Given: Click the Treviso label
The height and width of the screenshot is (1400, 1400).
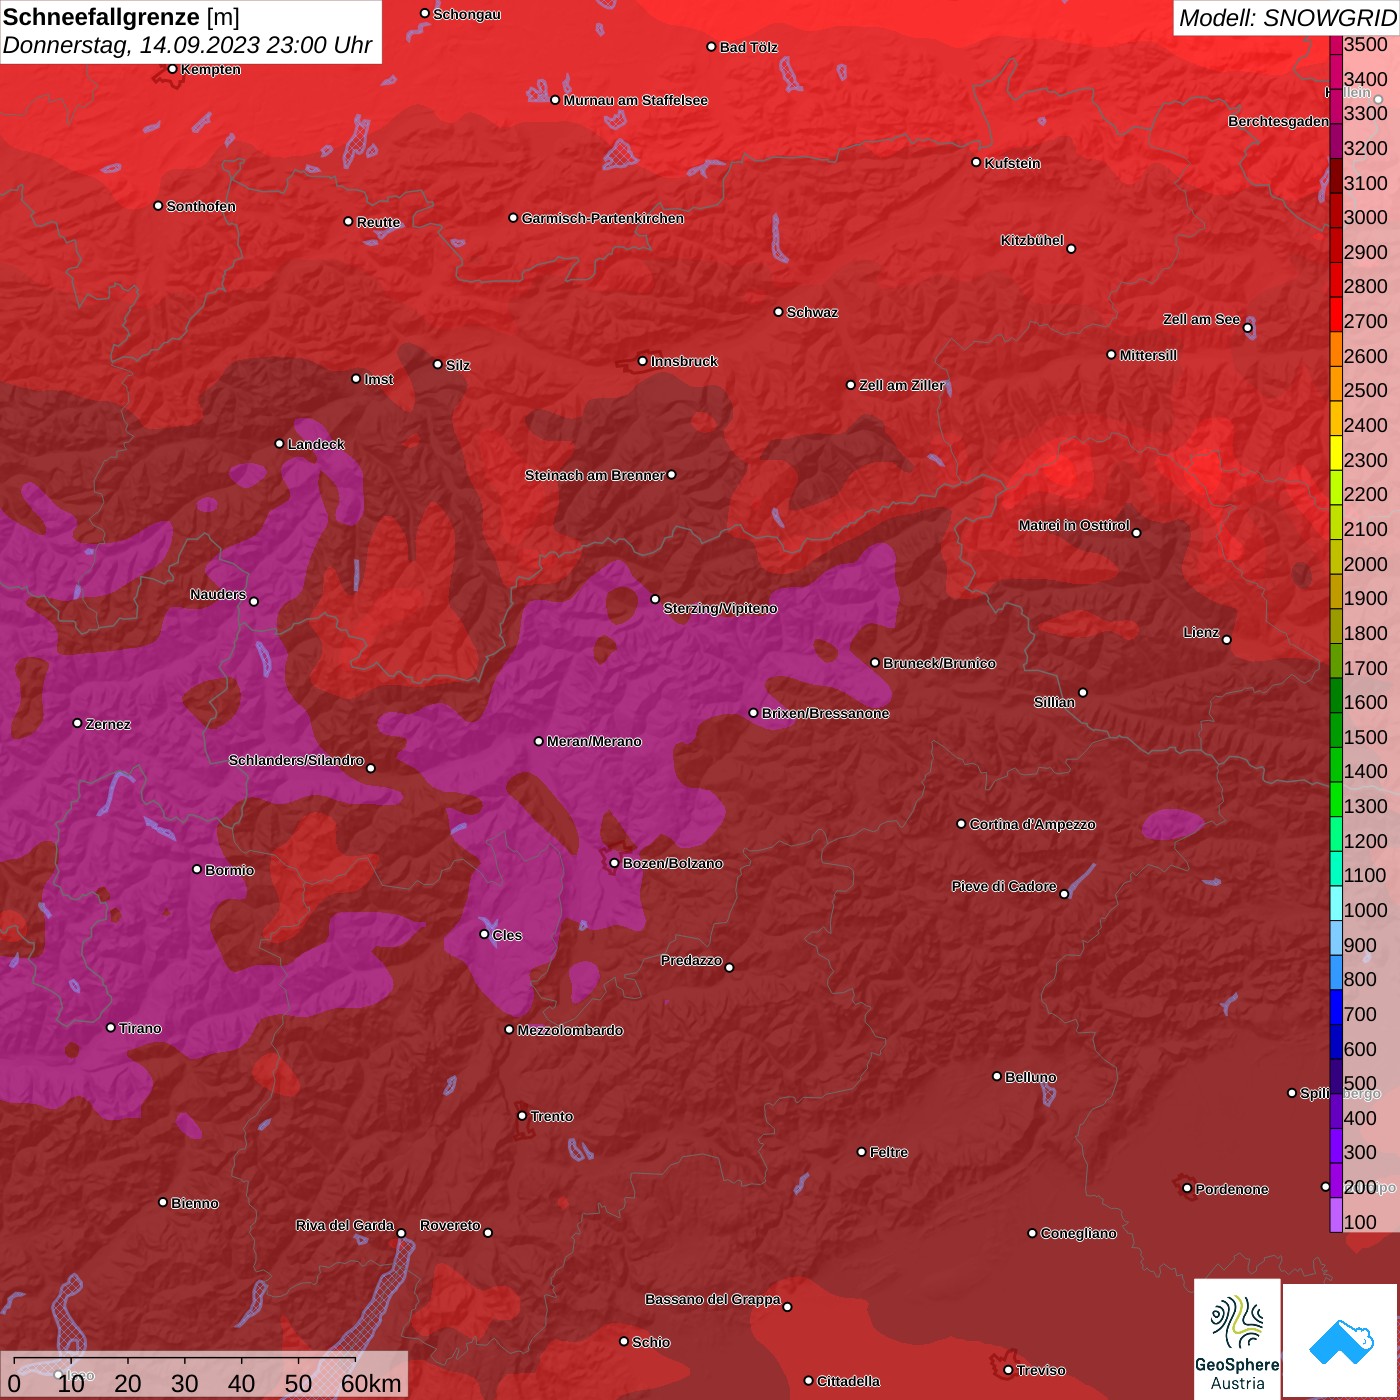Looking at the screenshot, I should pyautogui.click(x=1041, y=1370).
